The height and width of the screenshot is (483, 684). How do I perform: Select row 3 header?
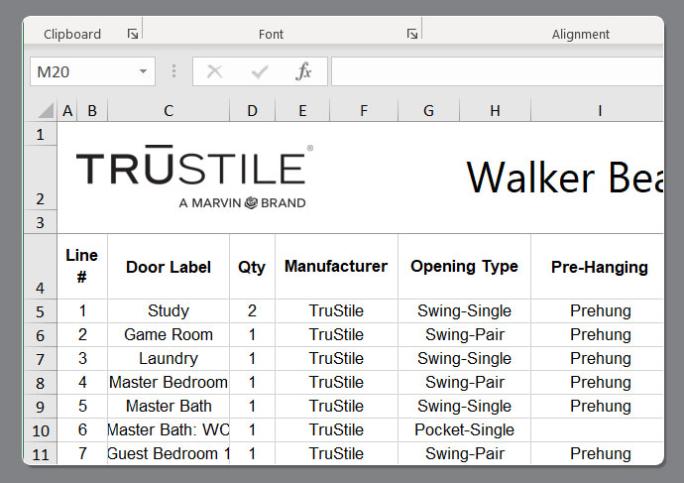(x=40, y=222)
